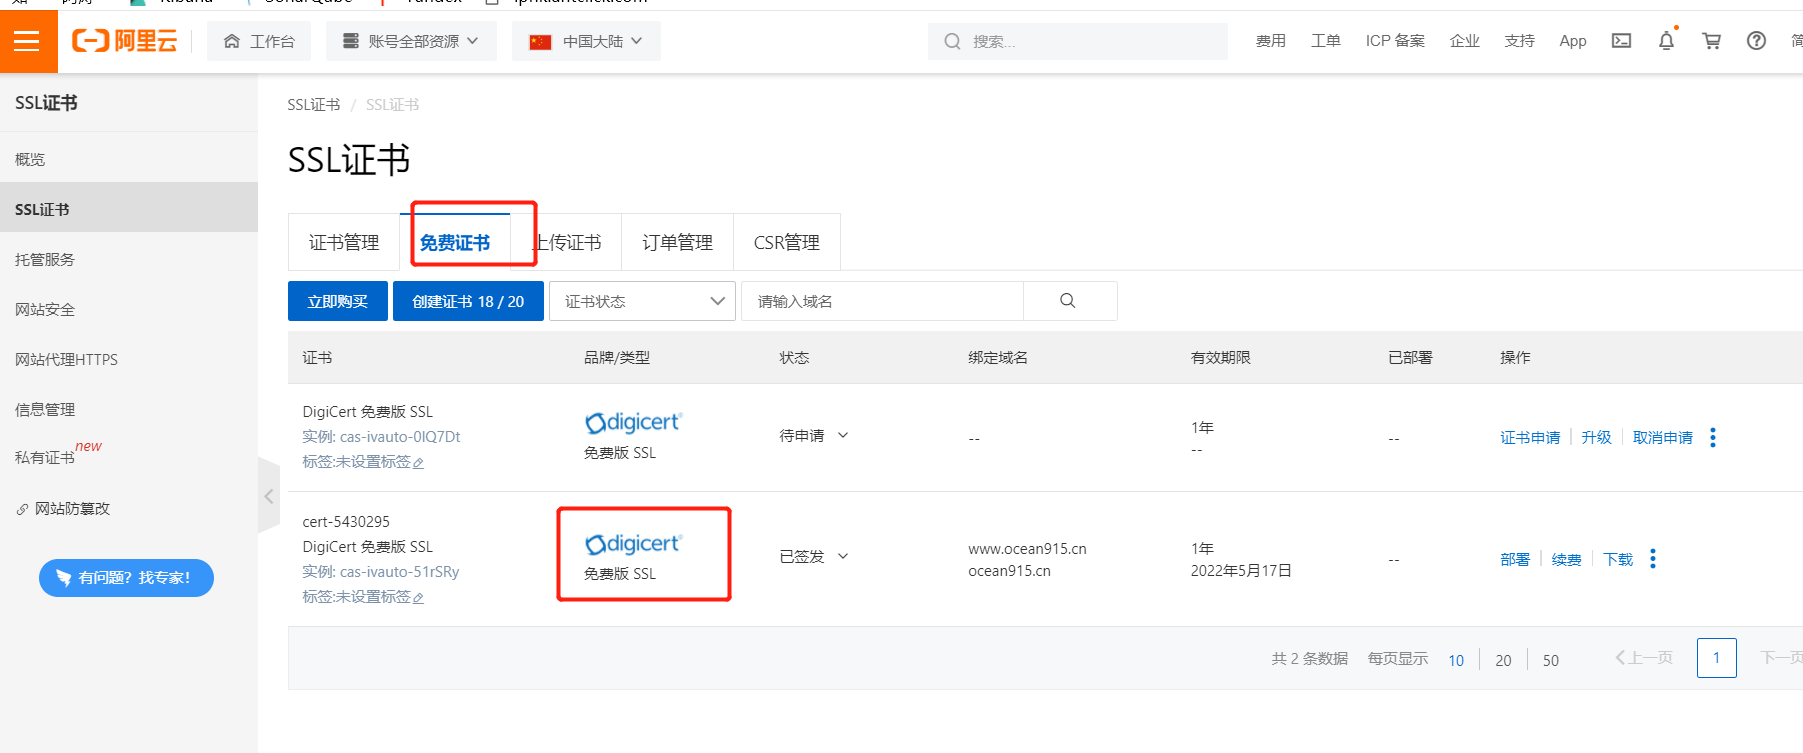Switch to the 订单管理 tab

coord(677,242)
